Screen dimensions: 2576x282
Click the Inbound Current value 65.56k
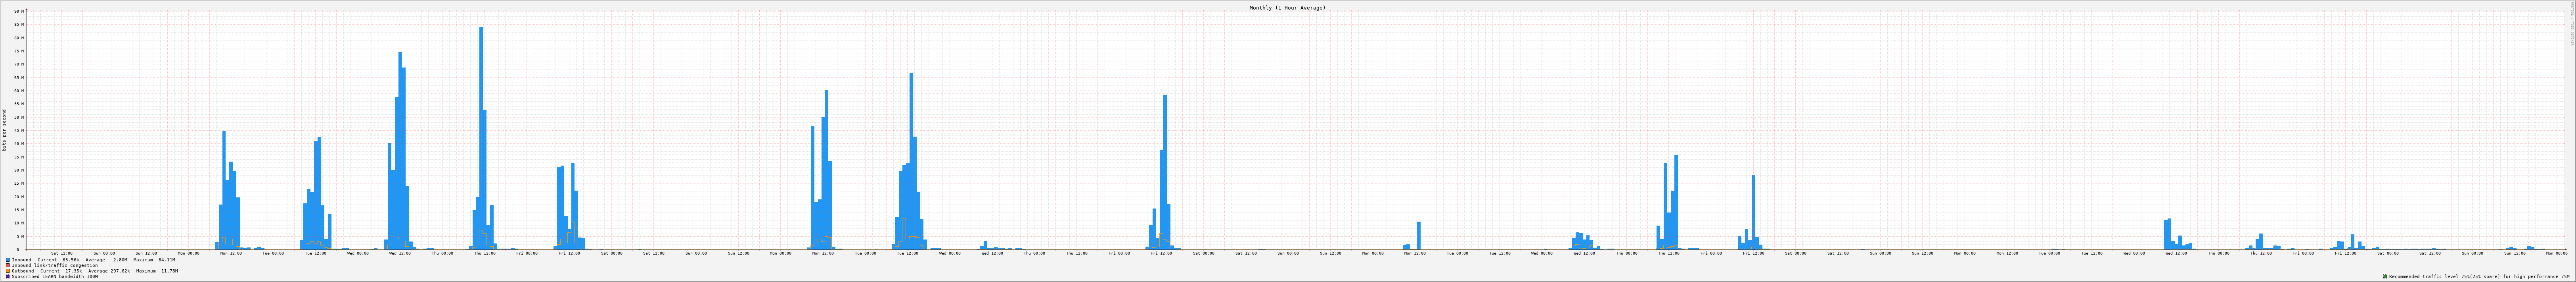pos(71,260)
